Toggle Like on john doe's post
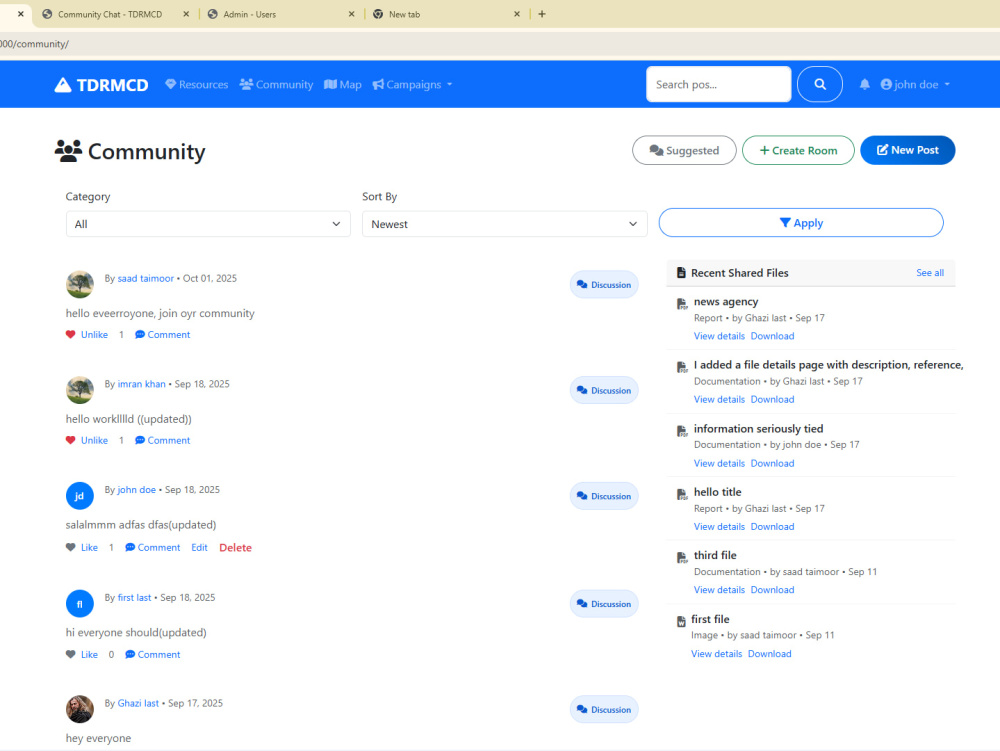The height and width of the screenshot is (751, 1000). tap(89, 548)
